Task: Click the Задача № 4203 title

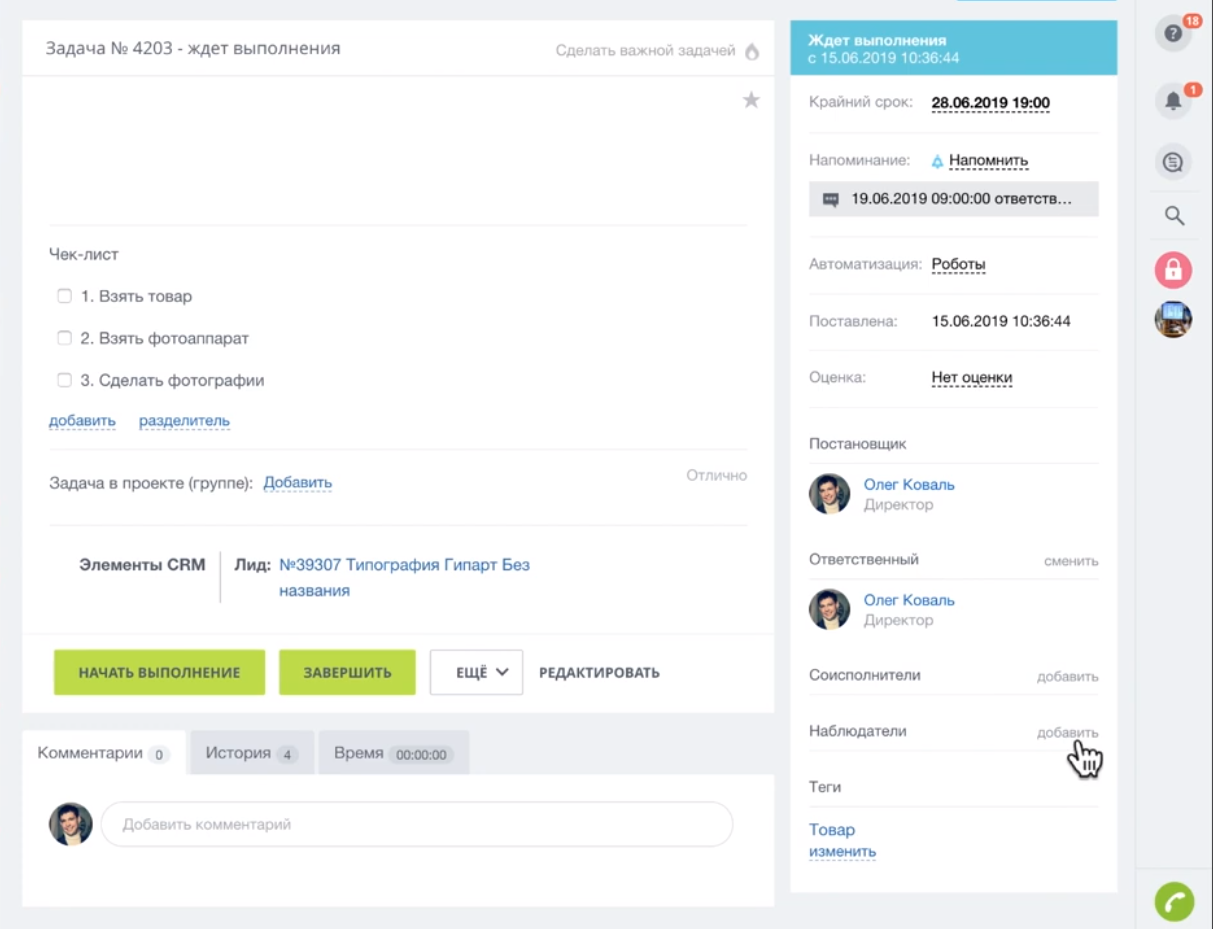Action: coord(193,48)
